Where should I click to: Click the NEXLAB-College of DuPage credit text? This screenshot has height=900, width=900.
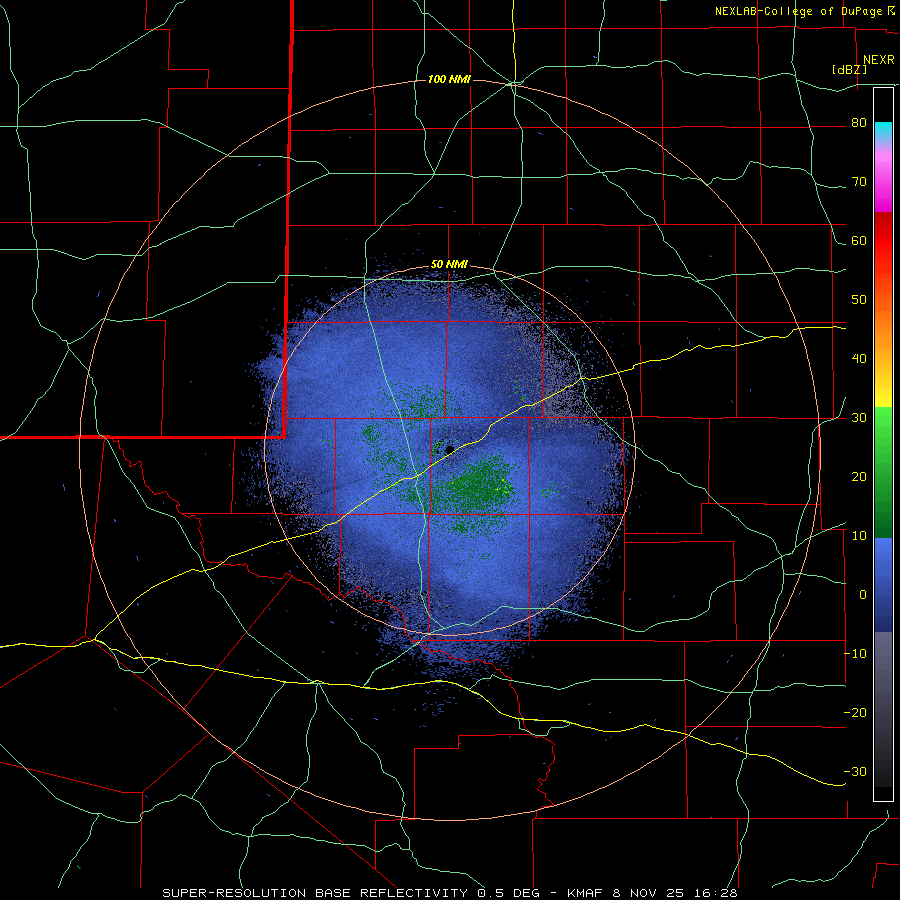798,11
